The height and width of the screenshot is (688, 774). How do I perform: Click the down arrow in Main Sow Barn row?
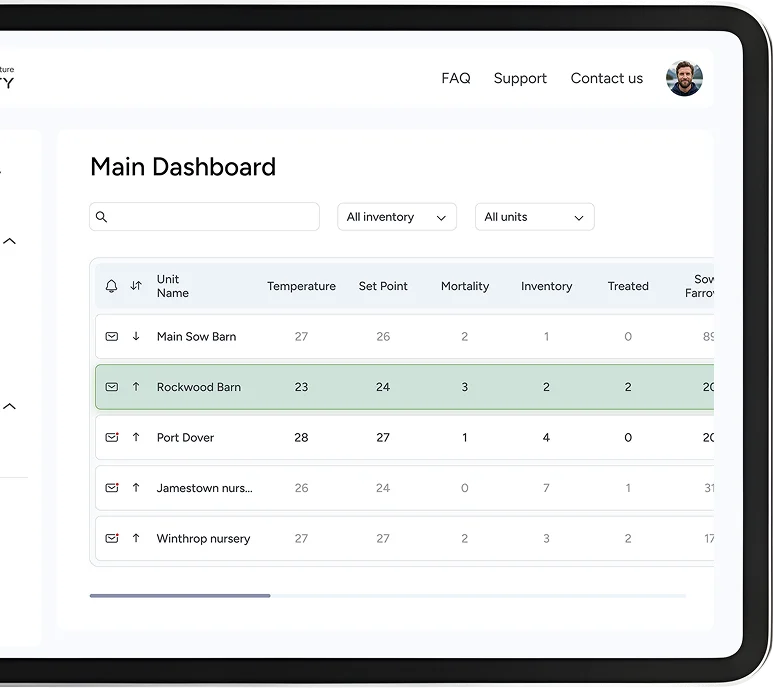(x=136, y=336)
